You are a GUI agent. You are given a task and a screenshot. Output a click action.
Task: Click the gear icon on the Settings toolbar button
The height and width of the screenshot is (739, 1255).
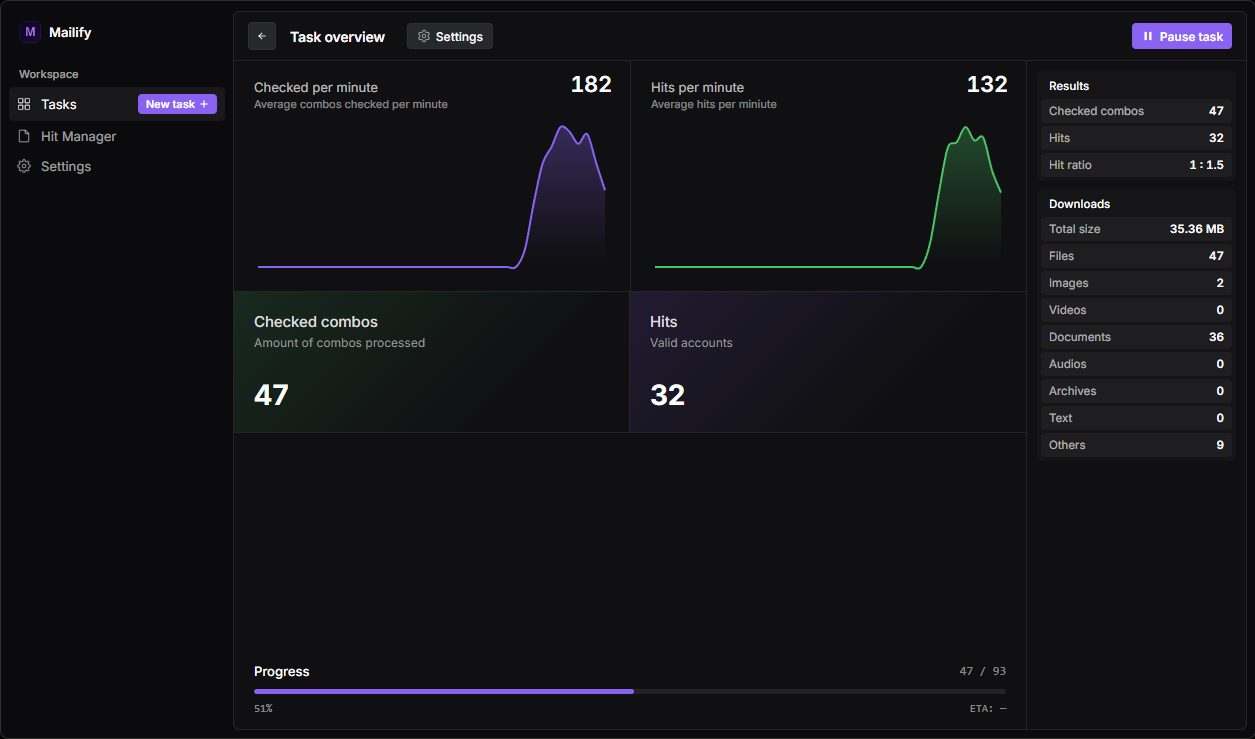[423, 36]
